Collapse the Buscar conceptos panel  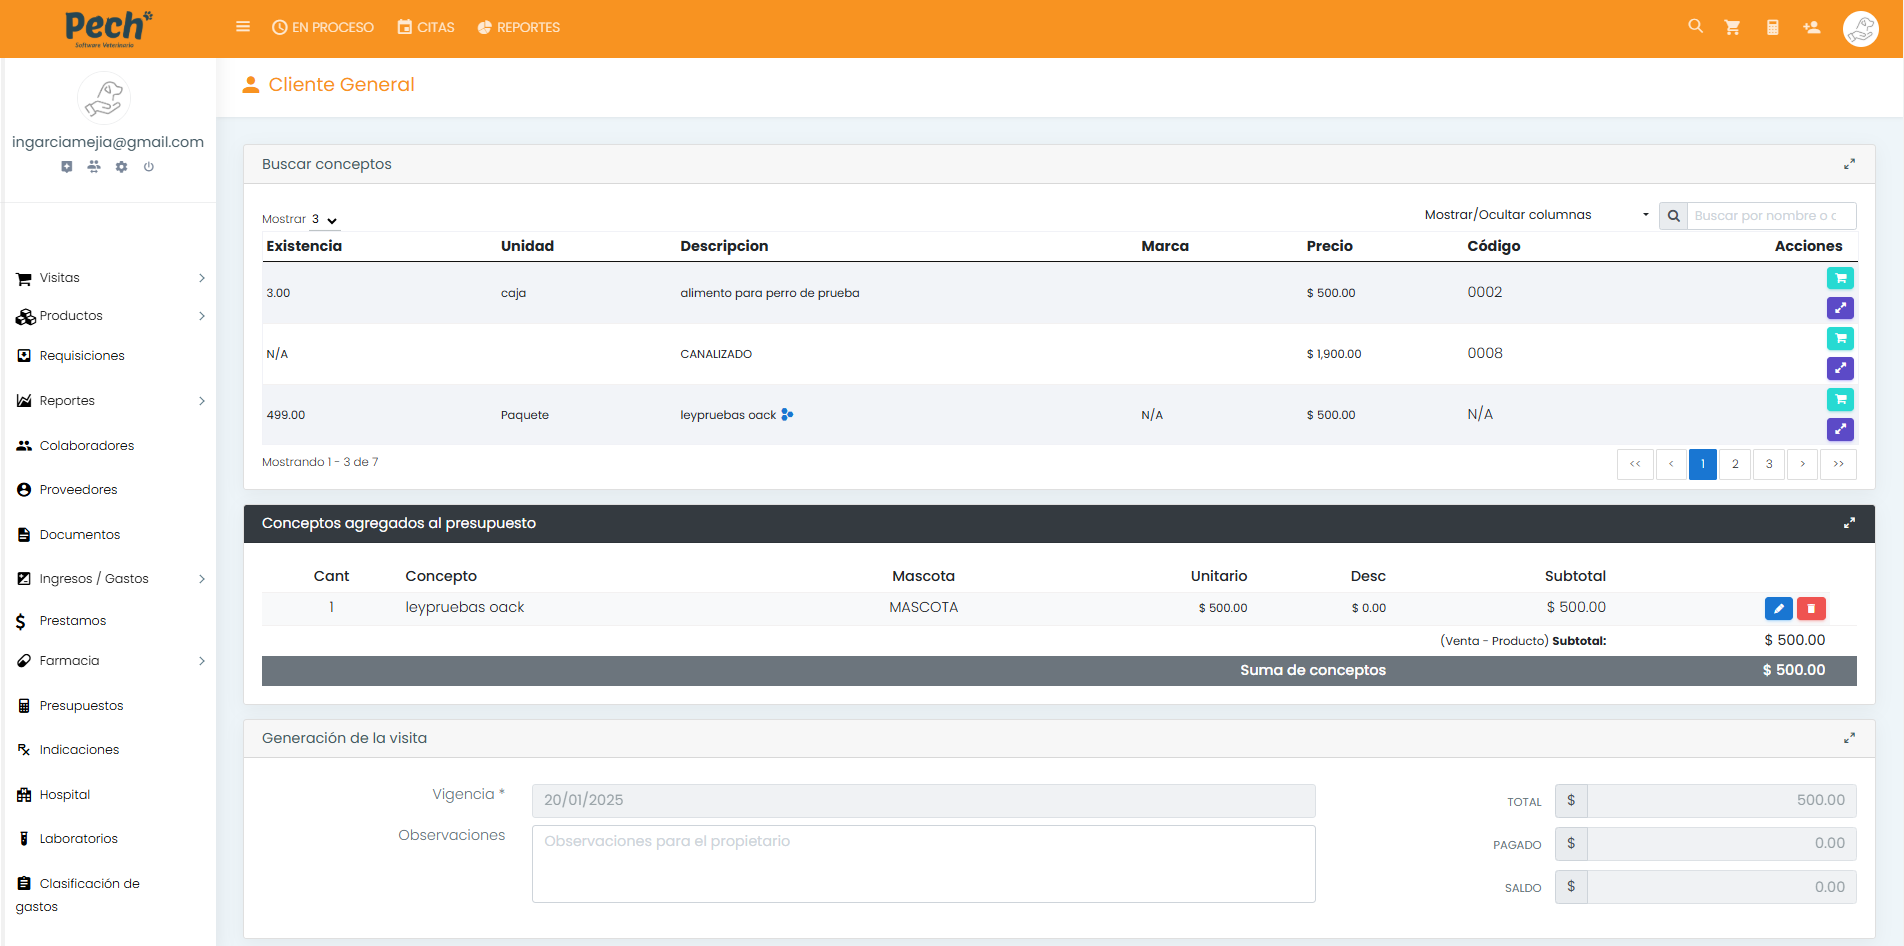[1849, 164]
